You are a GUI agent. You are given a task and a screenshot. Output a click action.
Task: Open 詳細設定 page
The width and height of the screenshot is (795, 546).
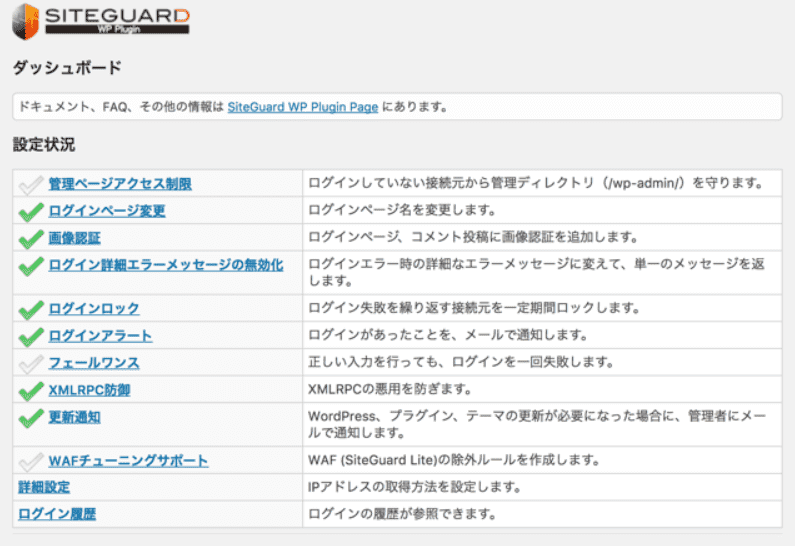coord(44,487)
